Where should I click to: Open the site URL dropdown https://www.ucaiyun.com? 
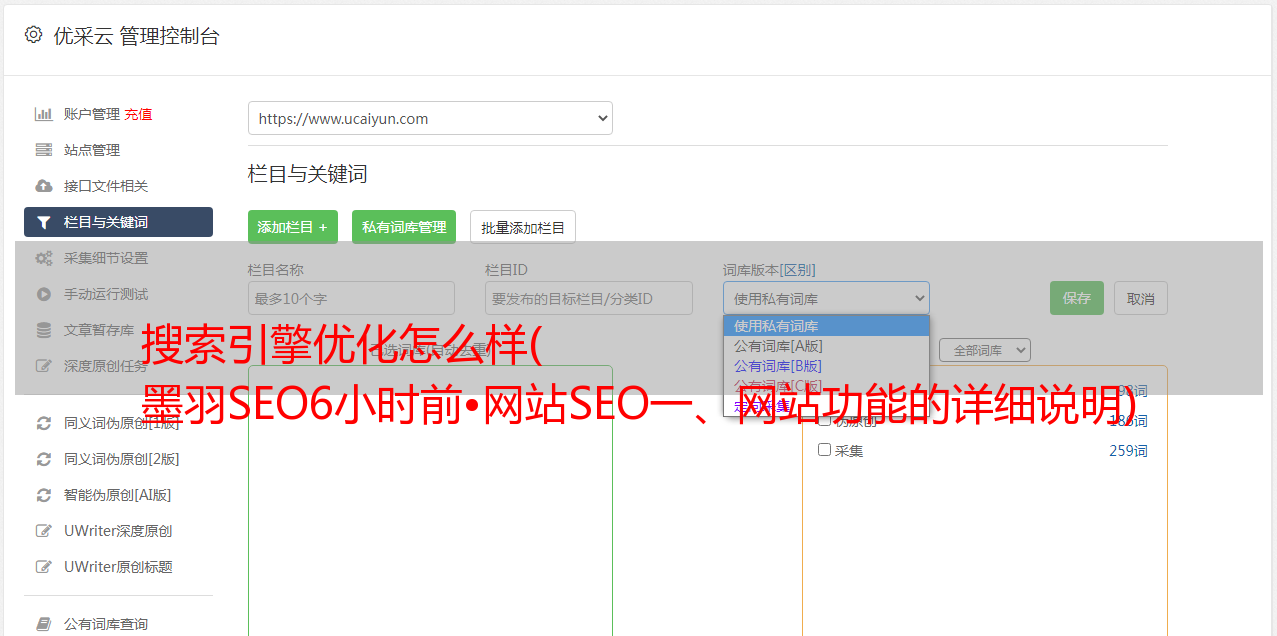pos(430,118)
